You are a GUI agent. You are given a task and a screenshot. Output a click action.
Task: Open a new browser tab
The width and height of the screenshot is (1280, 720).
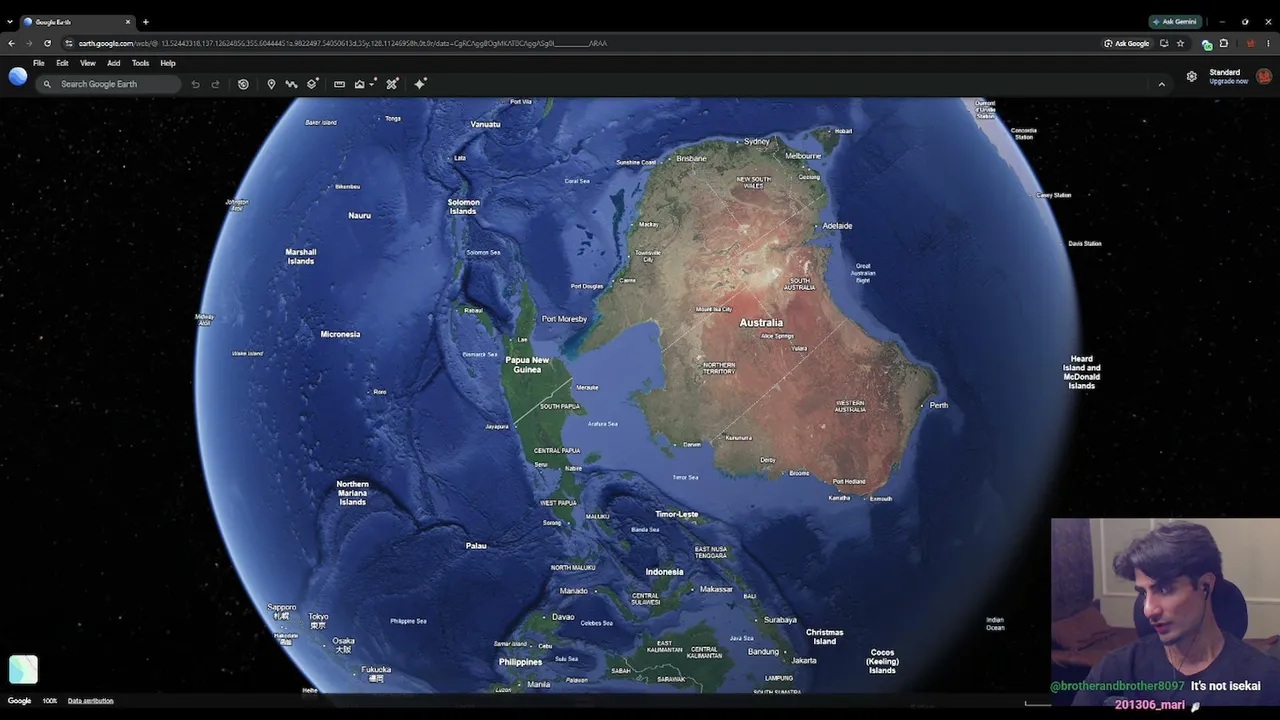(x=146, y=21)
